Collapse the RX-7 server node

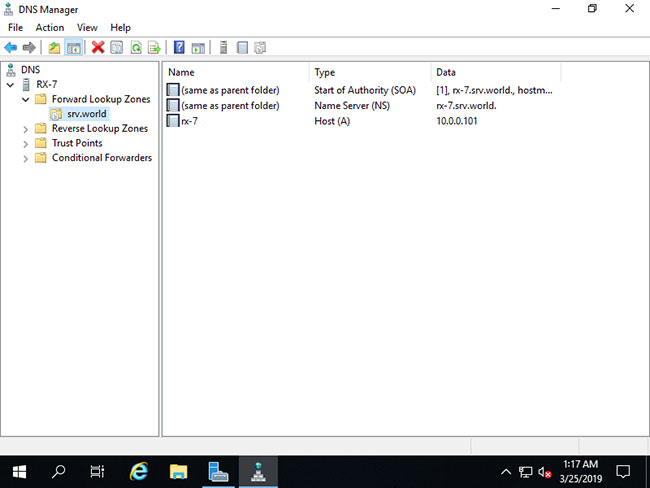(11, 85)
